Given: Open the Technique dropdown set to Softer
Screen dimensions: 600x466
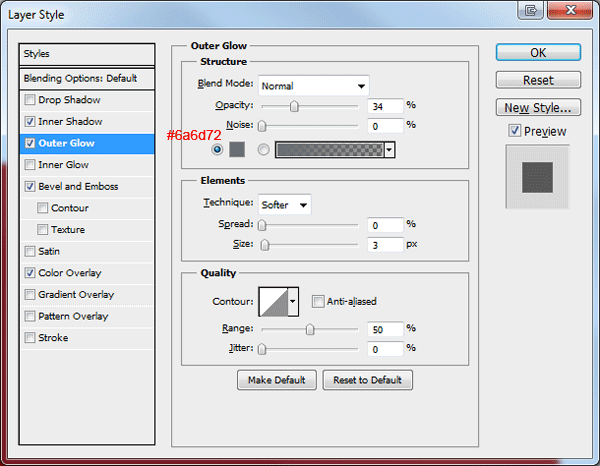Looking at the screenshot, I should [285, 205].
